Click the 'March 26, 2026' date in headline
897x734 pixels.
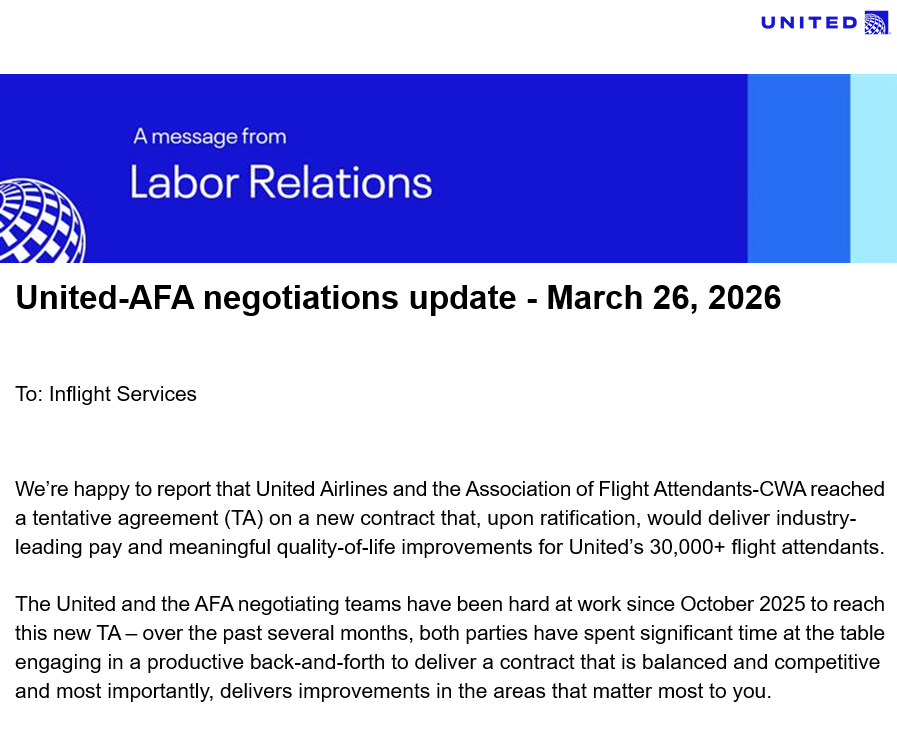coord(663,297)
